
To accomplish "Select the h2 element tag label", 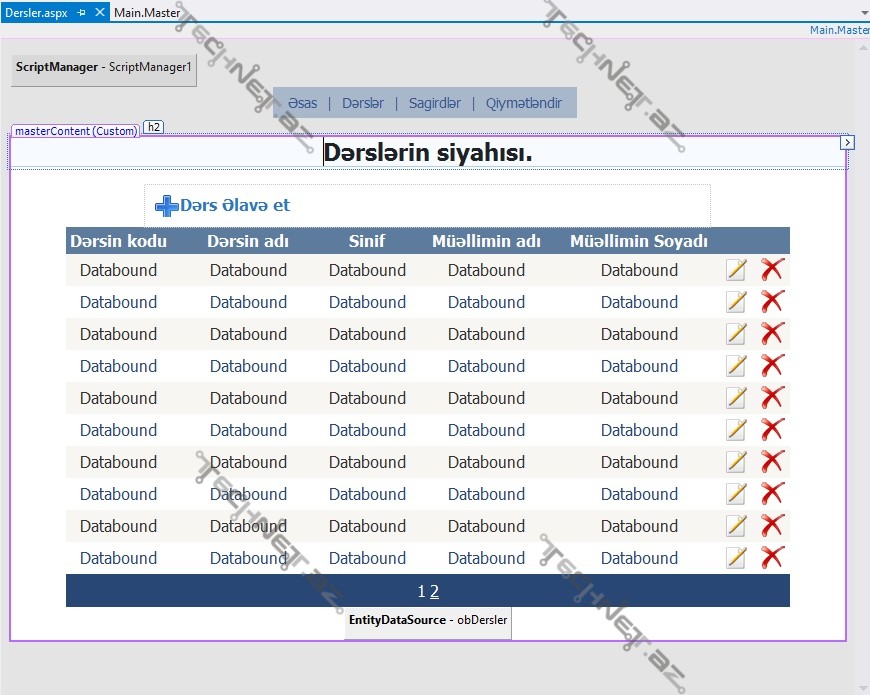I will [154, 127].
